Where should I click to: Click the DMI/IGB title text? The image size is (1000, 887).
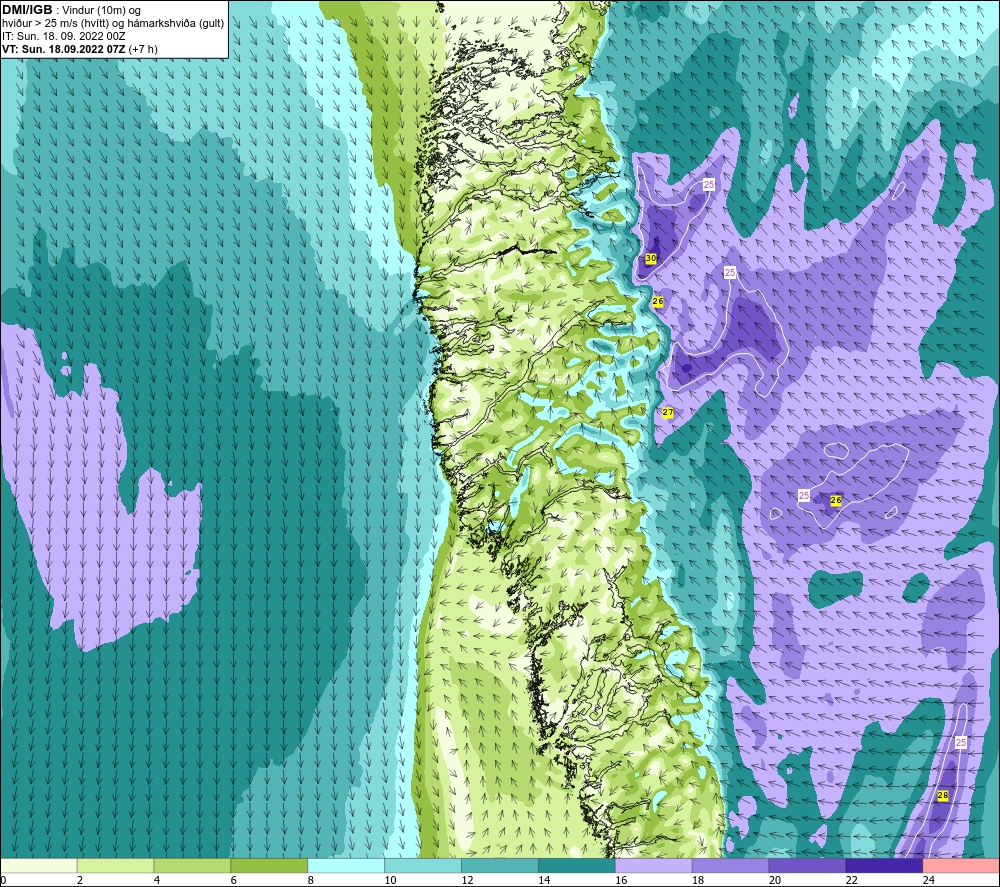coord(27,10)
